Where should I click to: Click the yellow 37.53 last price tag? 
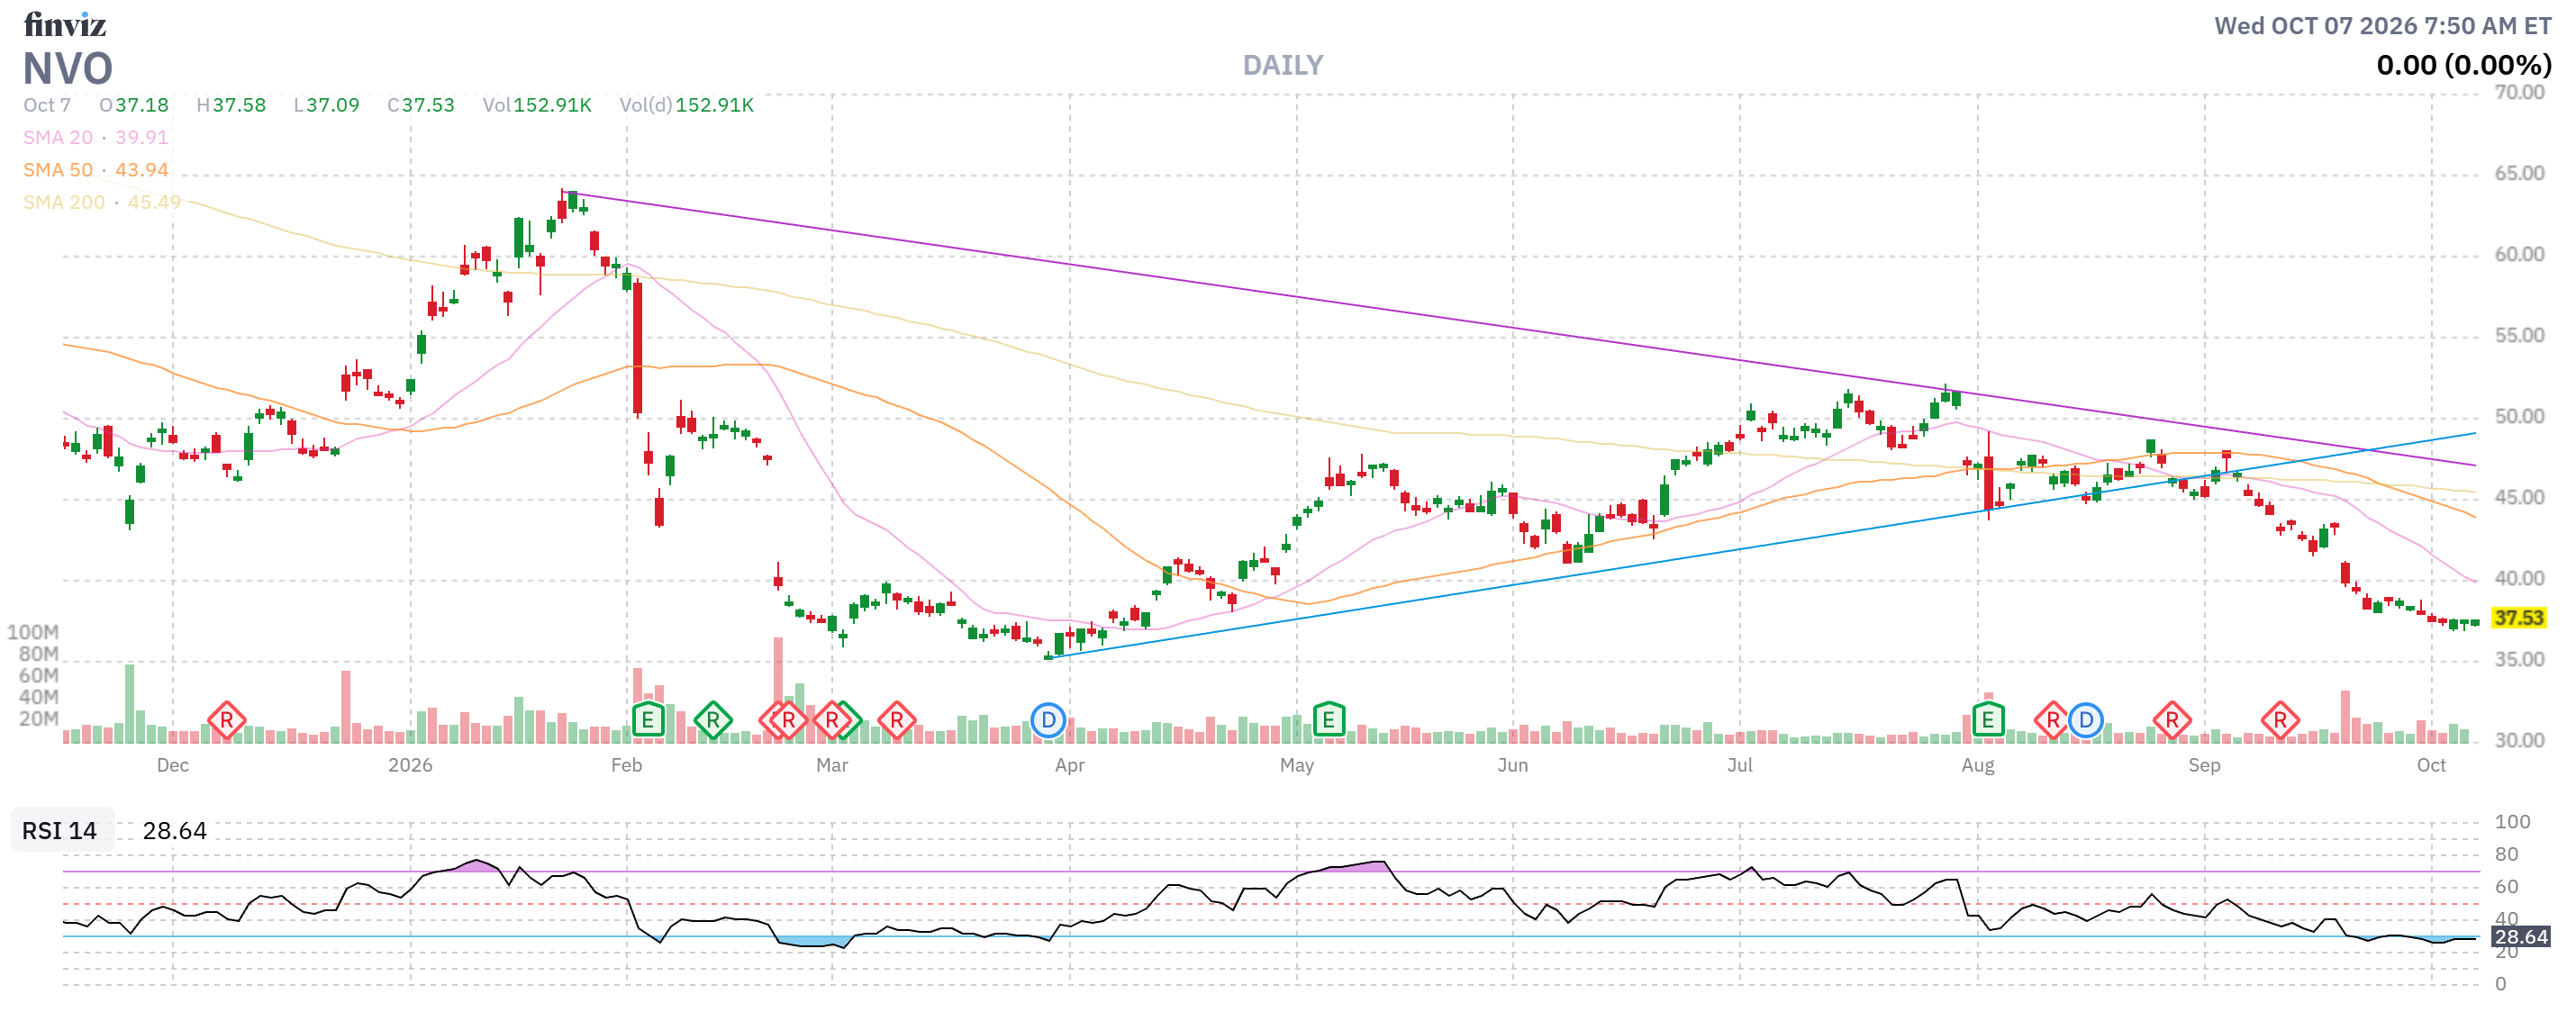[2518, 618]
